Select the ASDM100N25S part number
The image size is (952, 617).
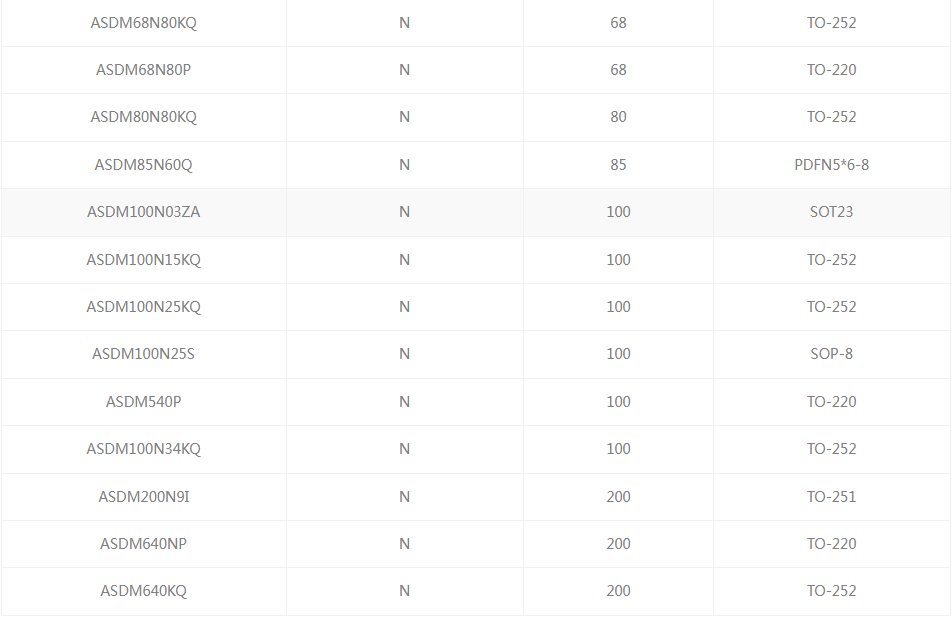click(143, 354)
